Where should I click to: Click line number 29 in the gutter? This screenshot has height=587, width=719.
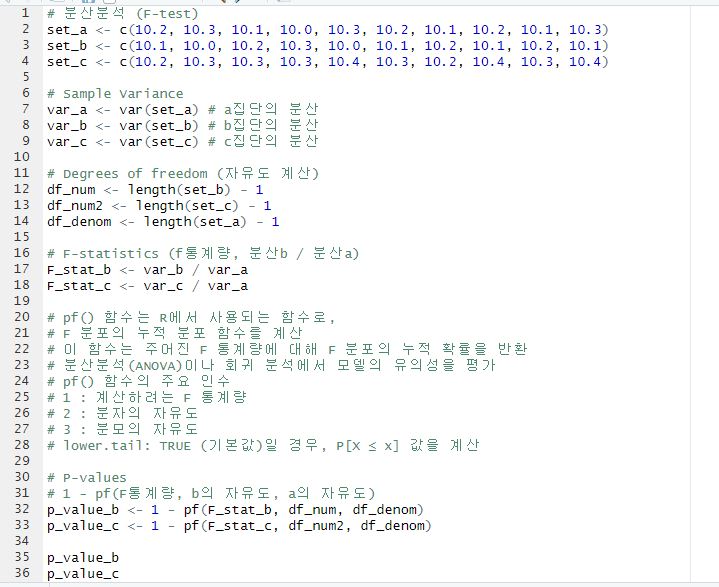22,461
